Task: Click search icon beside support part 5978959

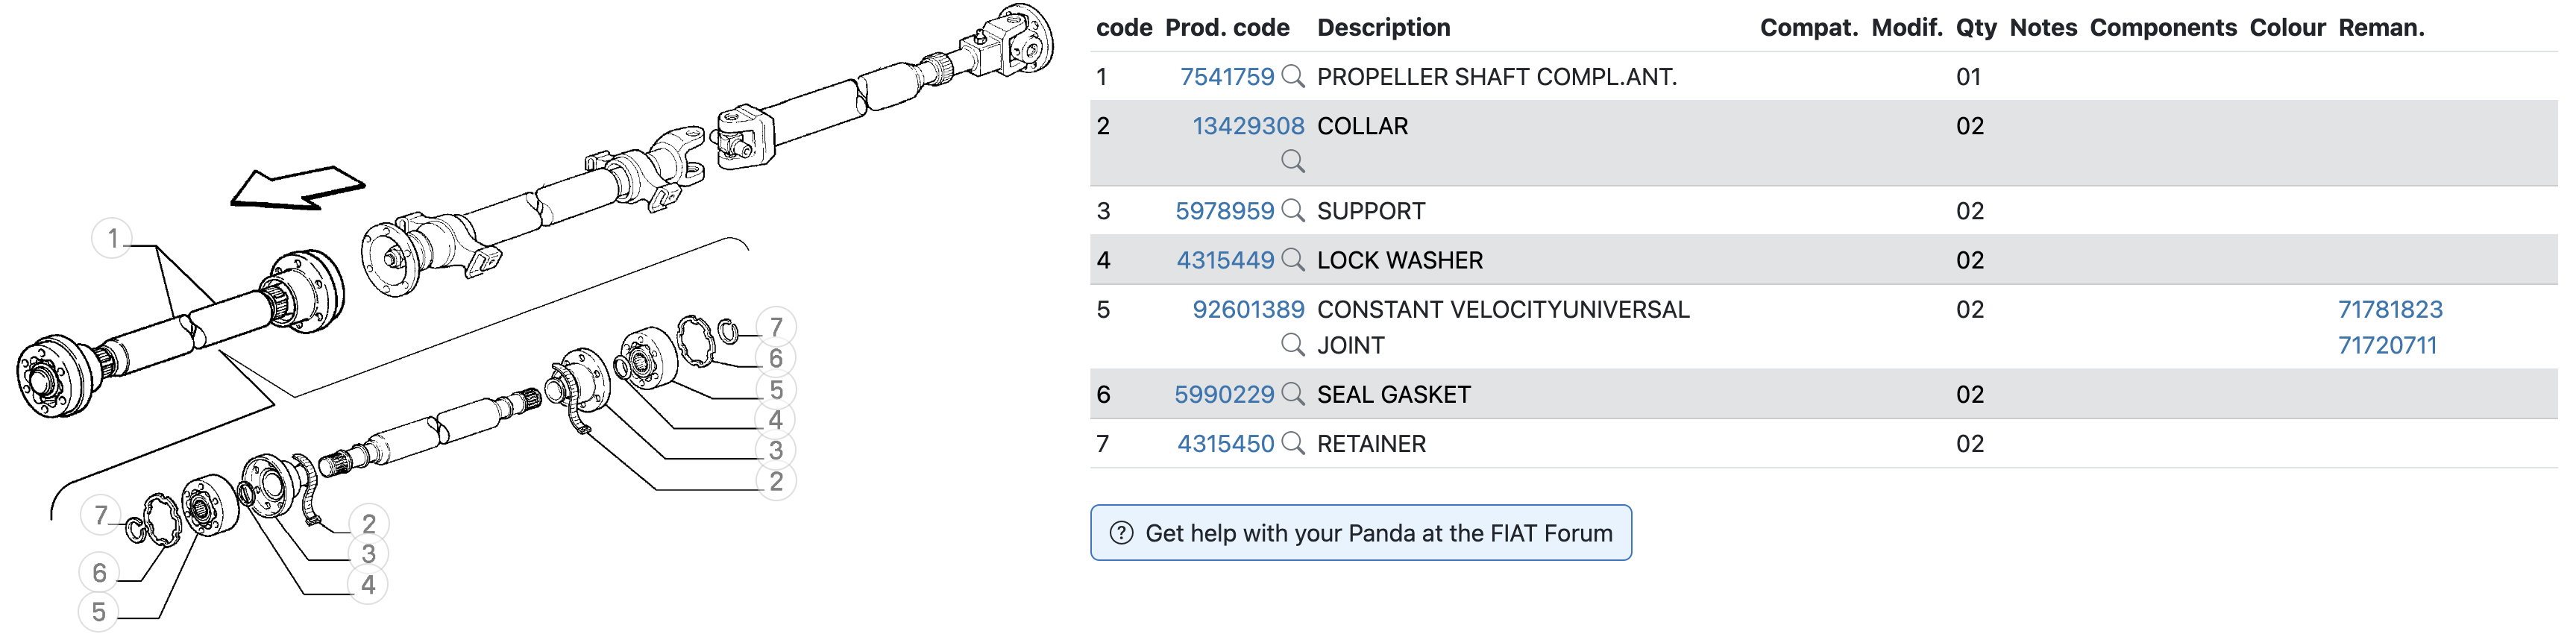Action: click(1293, 211)
